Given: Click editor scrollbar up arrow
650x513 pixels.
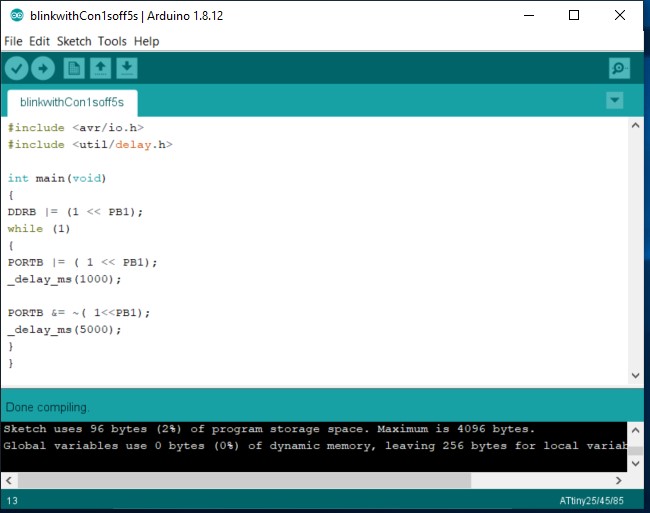Looking at the screenshot, I should [635, 125].
